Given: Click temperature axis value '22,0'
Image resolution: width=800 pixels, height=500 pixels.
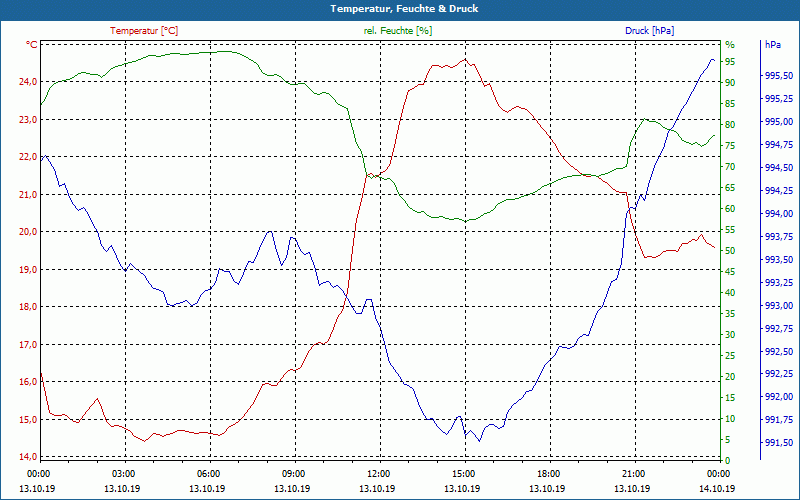Looking at the screenshot, I should tap(29, 157).
